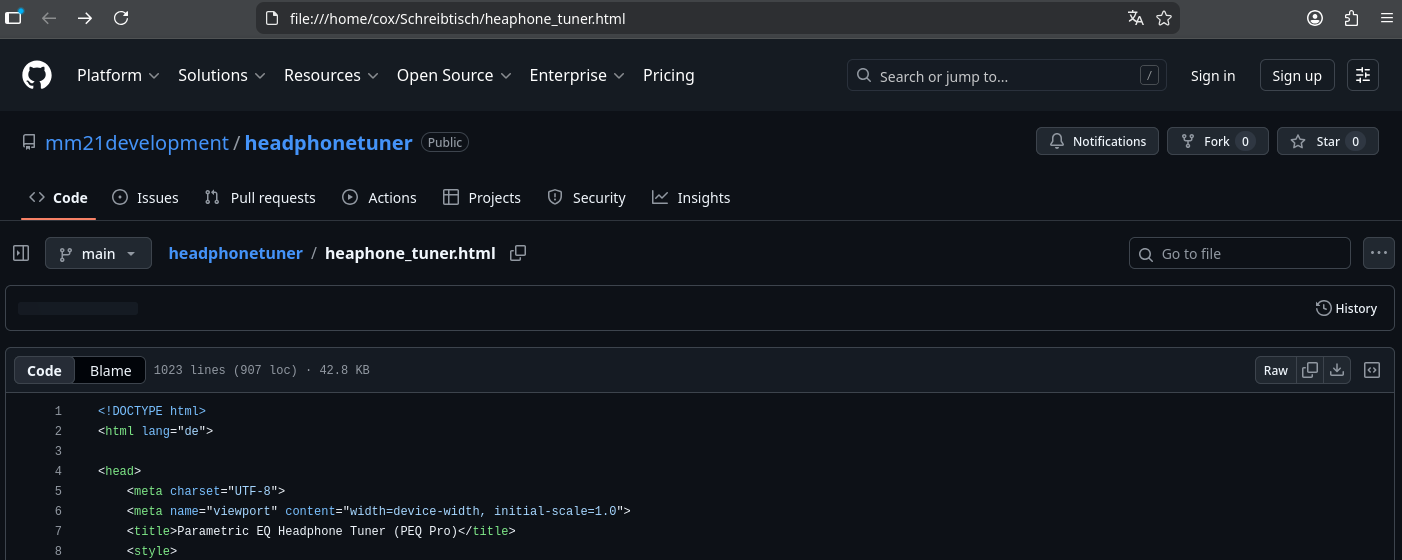Open the three-dot more file actions menu
1402x560 pixels.
1379,253
